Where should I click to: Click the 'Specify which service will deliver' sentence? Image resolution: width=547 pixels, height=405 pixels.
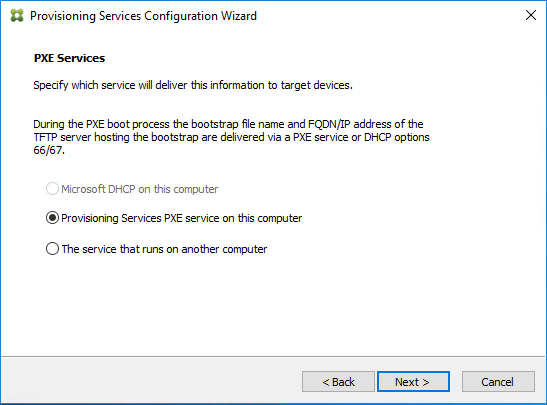[193, 85]
